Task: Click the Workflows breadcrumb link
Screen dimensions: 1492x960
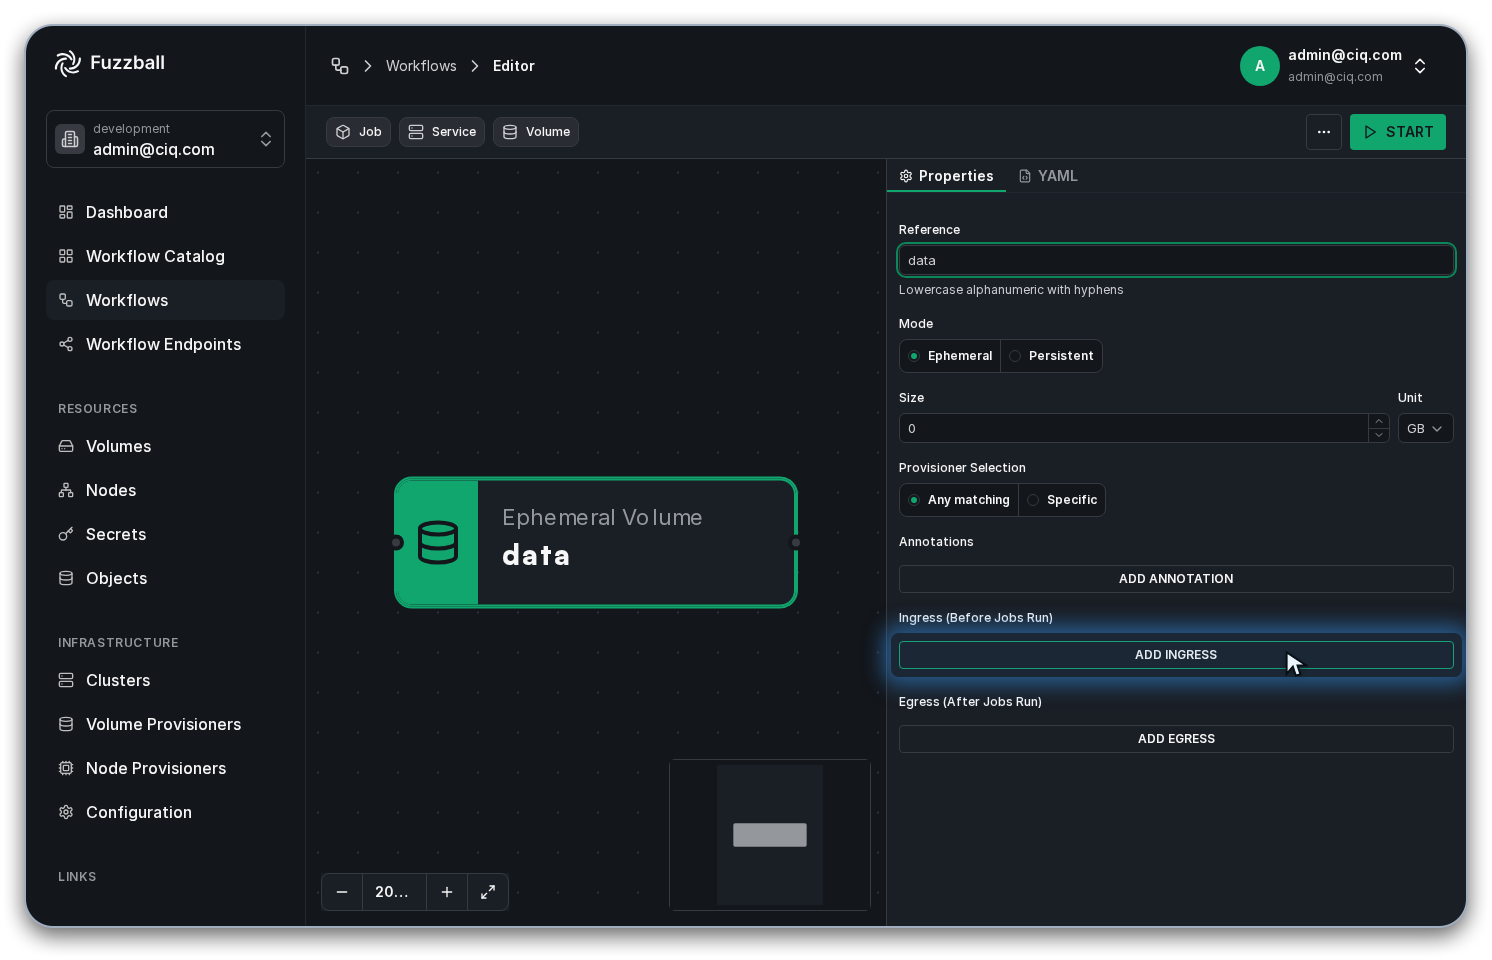Action: click(x=421, y=66)
